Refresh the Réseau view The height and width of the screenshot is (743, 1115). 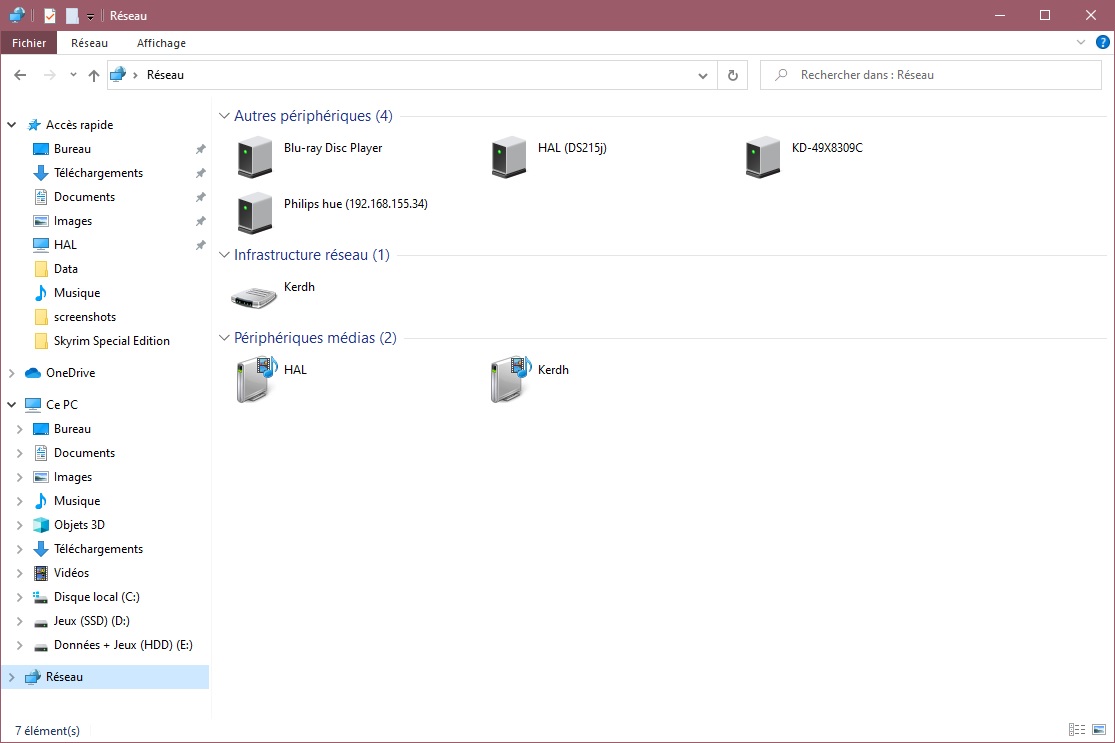(x=732, y=75)
